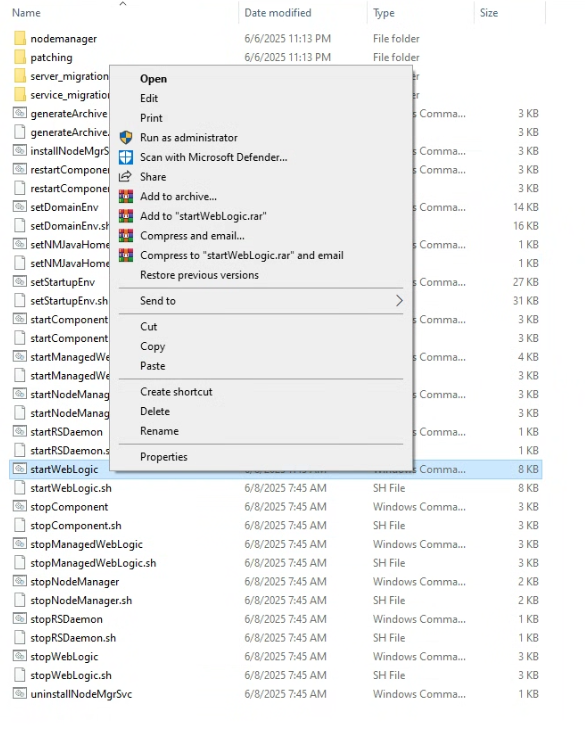Viewport: 585px width, 748px height.
Task: Select the patching folder name
Action: (x=52, y=58)
